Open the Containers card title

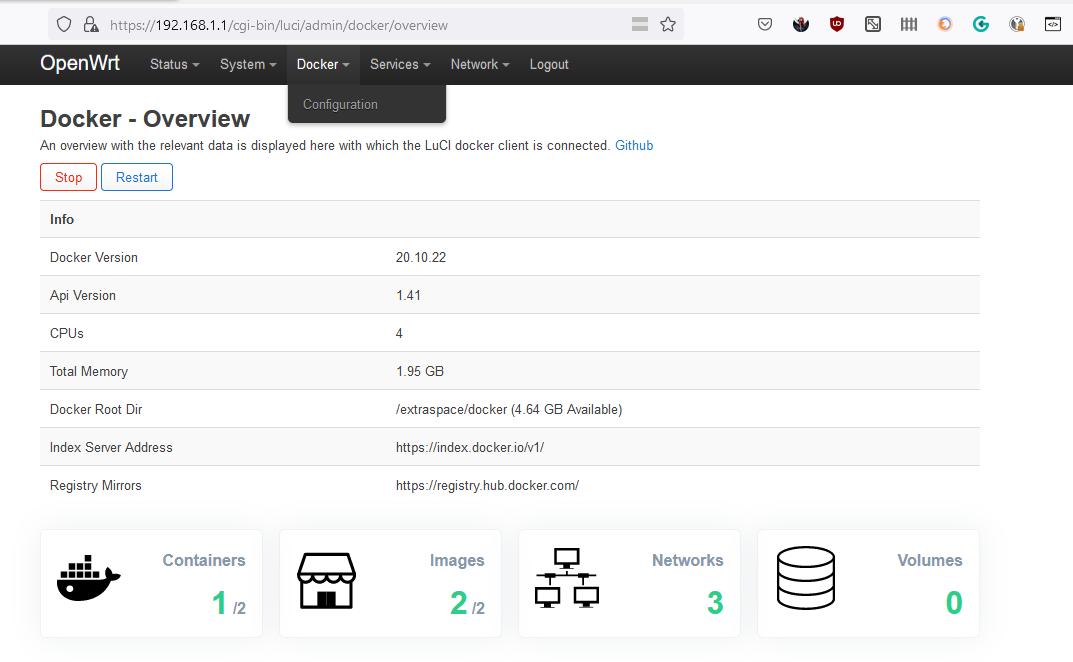click(204, 560)
